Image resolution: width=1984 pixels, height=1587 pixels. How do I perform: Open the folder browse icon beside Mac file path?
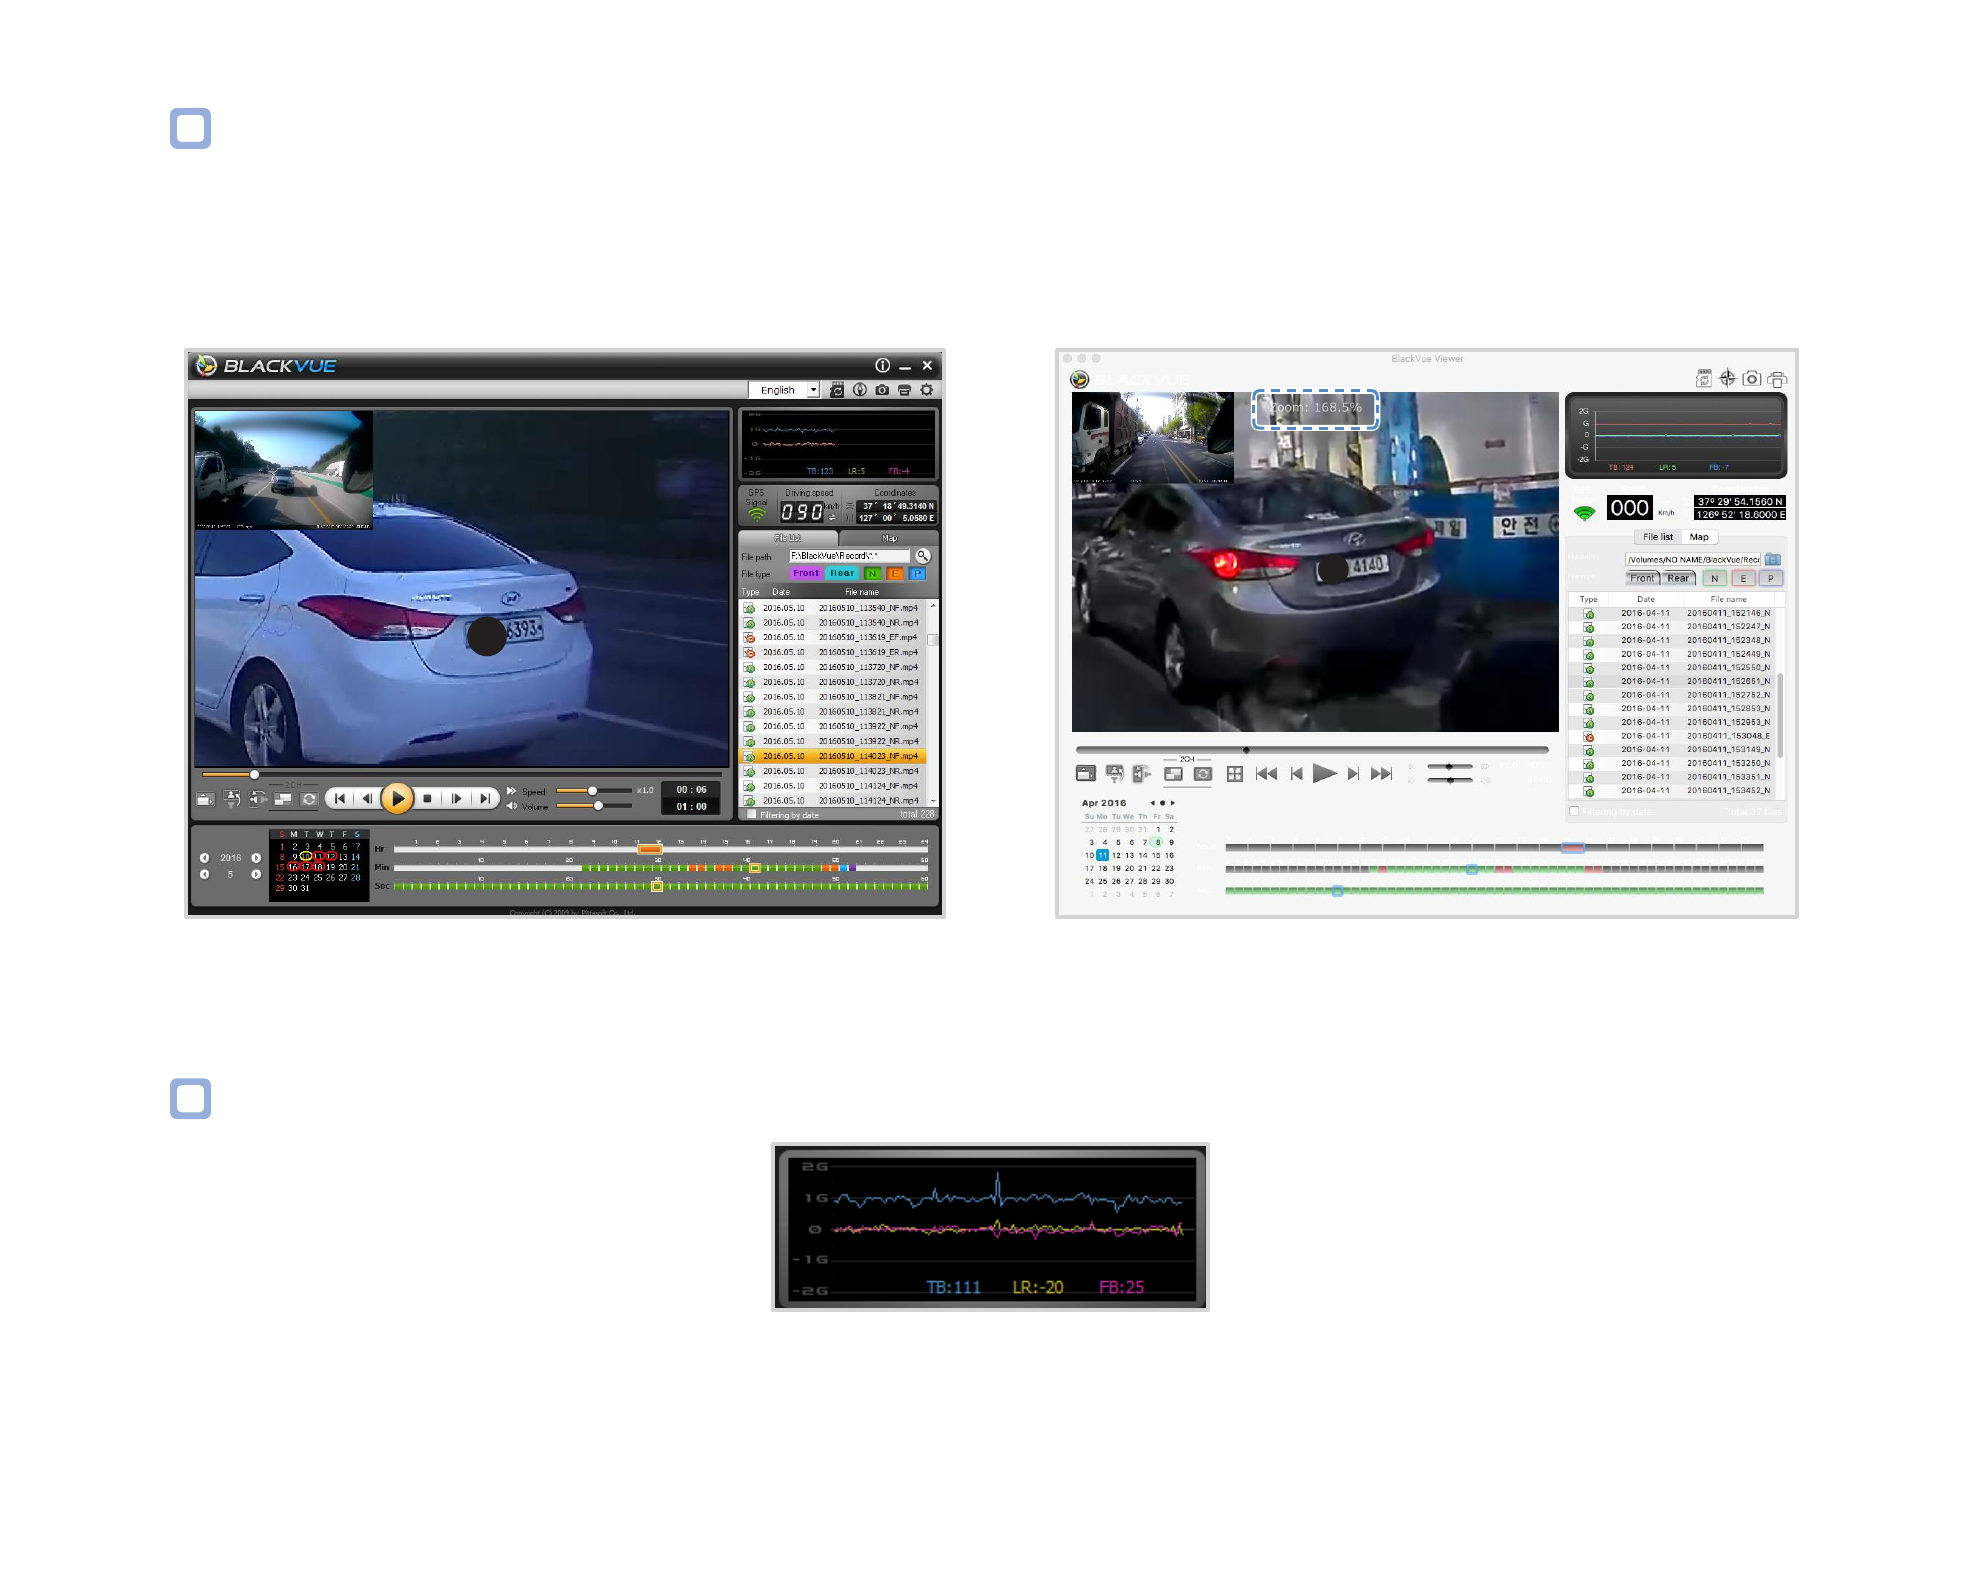pos(1773,560)
